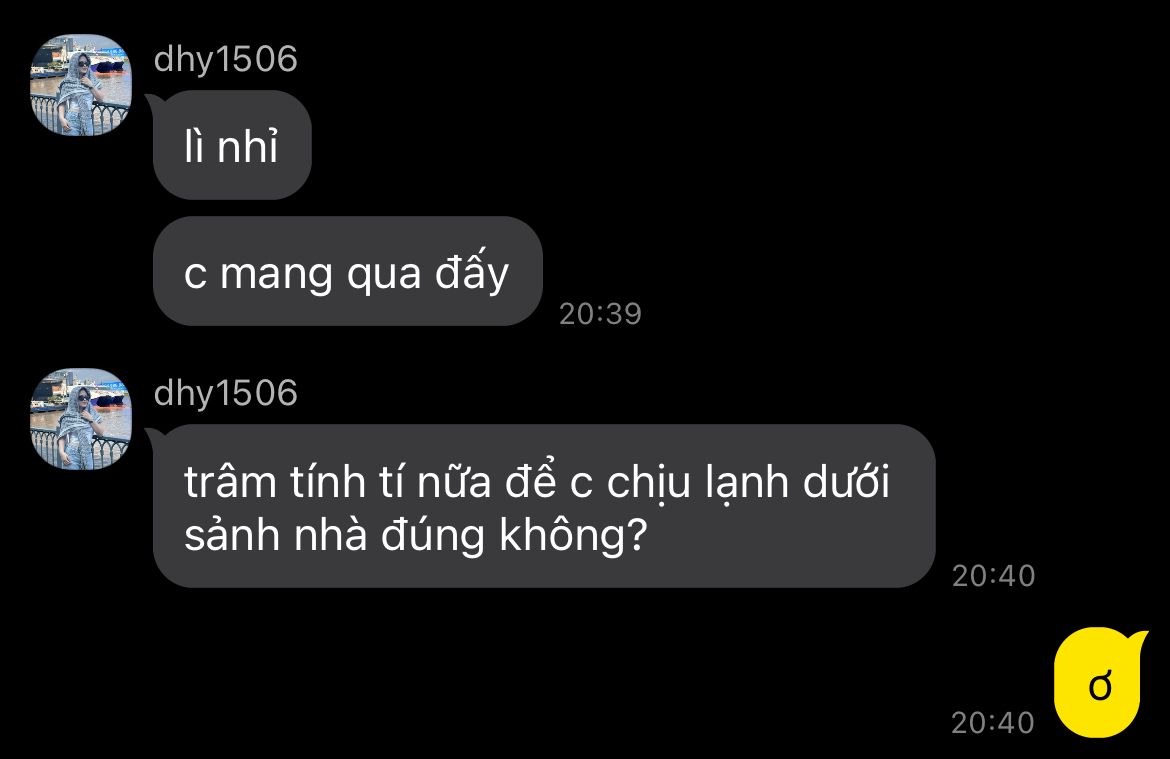Open the top dhy1506 profile avatar
Viewport: 1170px width, 759px height.
[x=81, y=85]
